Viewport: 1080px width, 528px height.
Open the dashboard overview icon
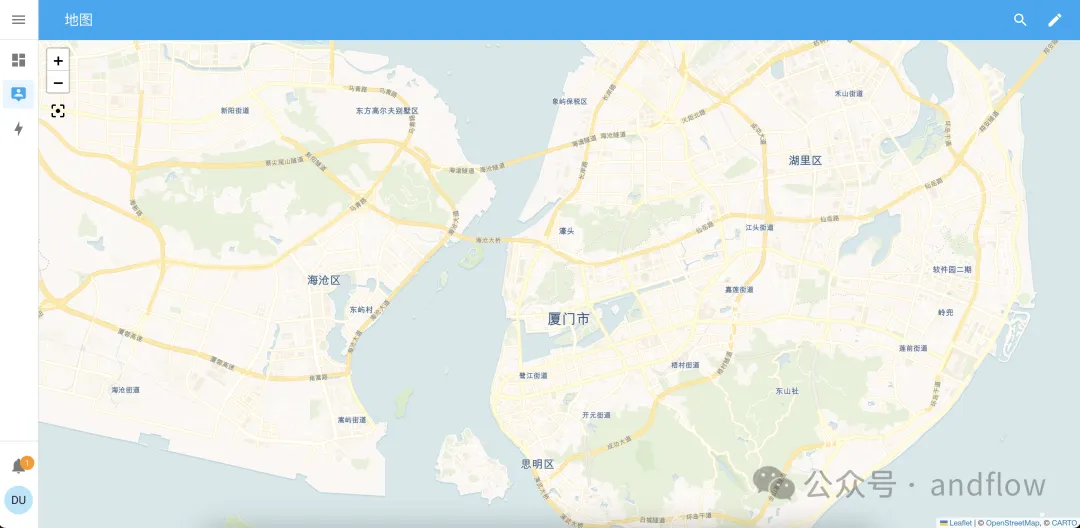click(x=19, y=60)
